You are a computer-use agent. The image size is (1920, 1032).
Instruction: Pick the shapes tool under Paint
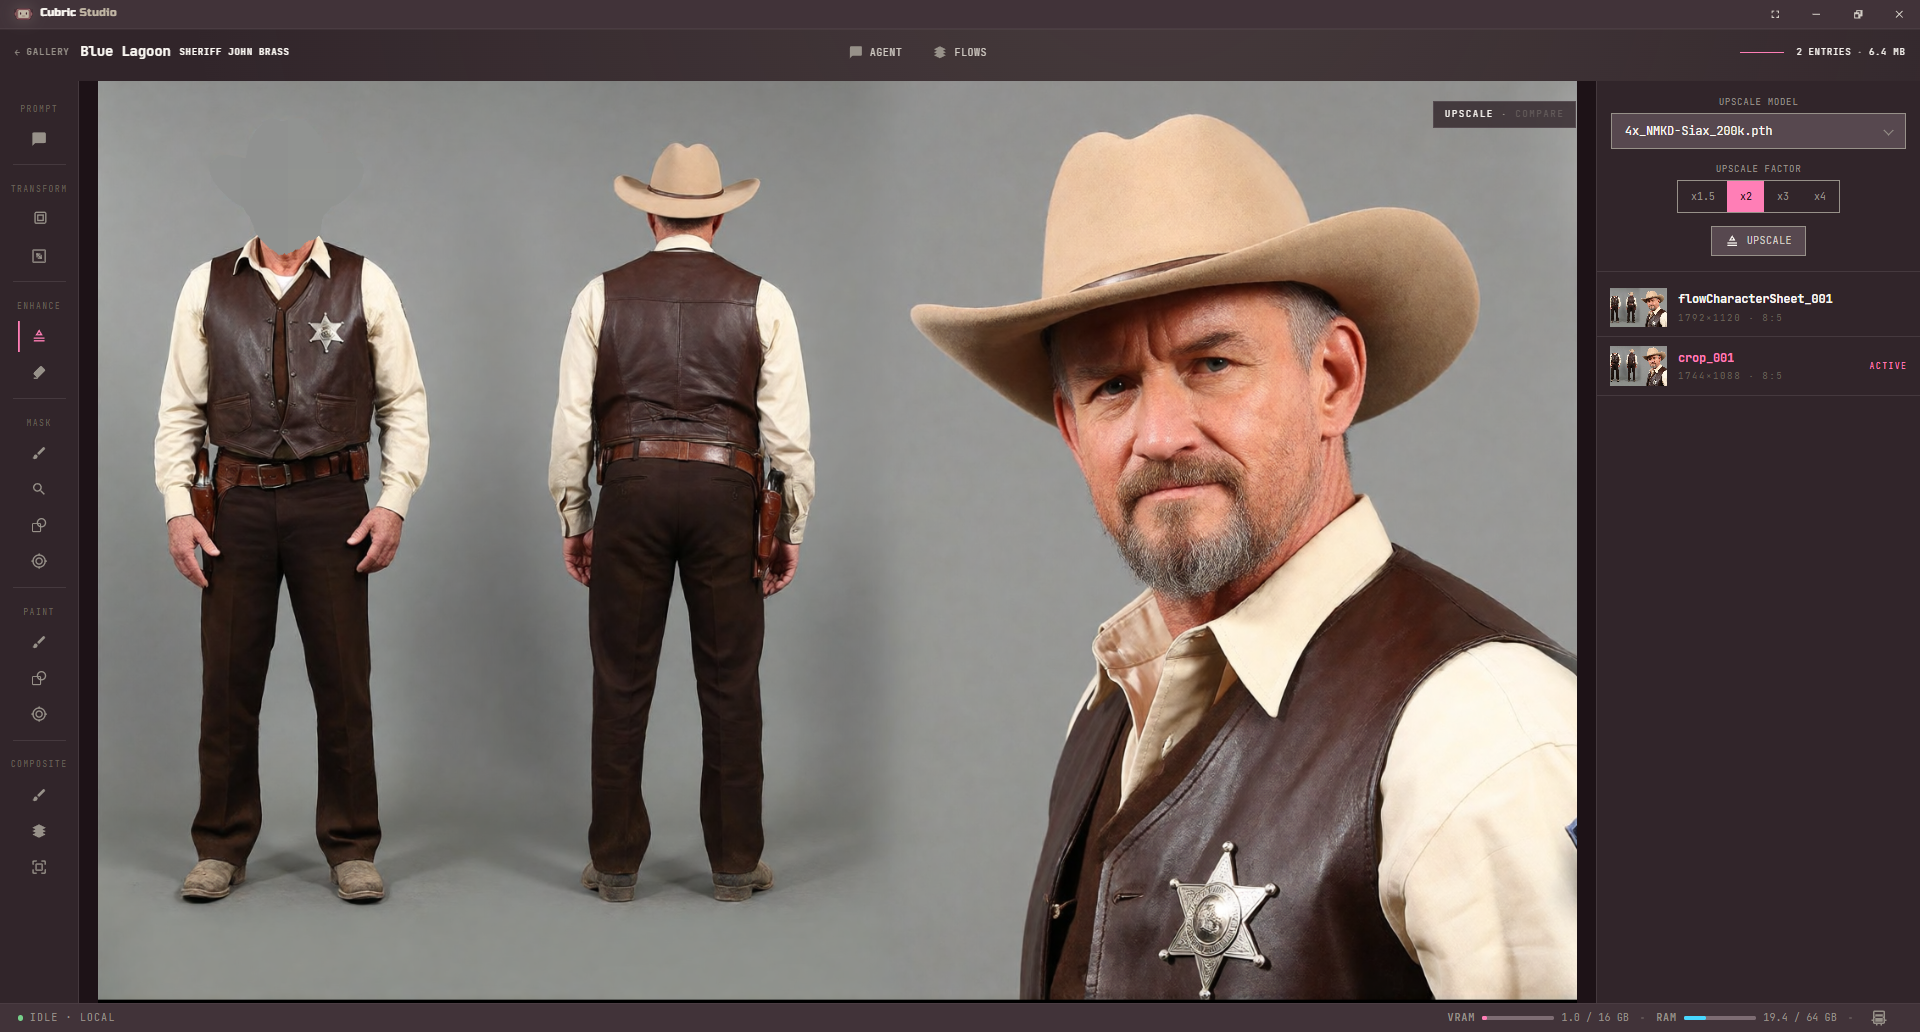tap(39, 678)
